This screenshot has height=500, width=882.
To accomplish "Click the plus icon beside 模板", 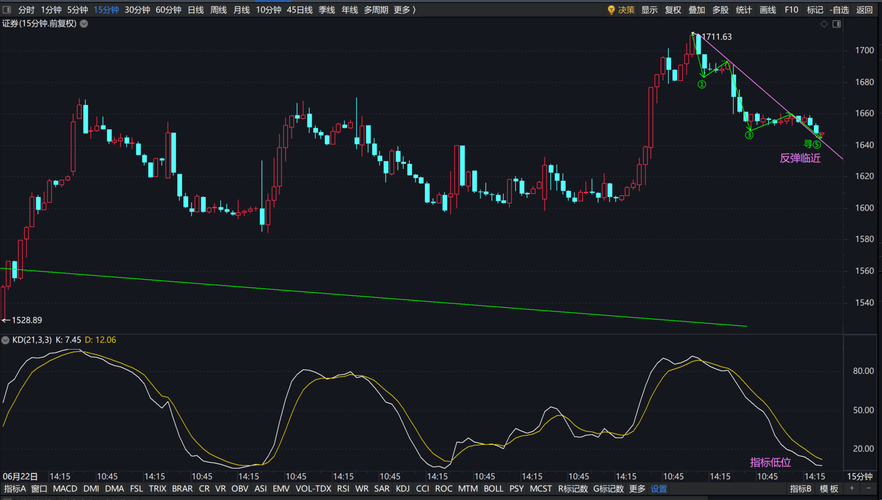I will coord(852,489).
